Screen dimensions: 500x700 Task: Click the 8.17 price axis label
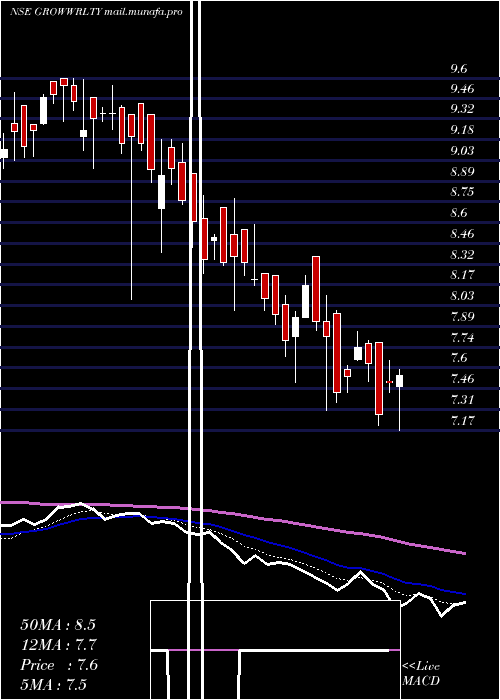point(462,275)
